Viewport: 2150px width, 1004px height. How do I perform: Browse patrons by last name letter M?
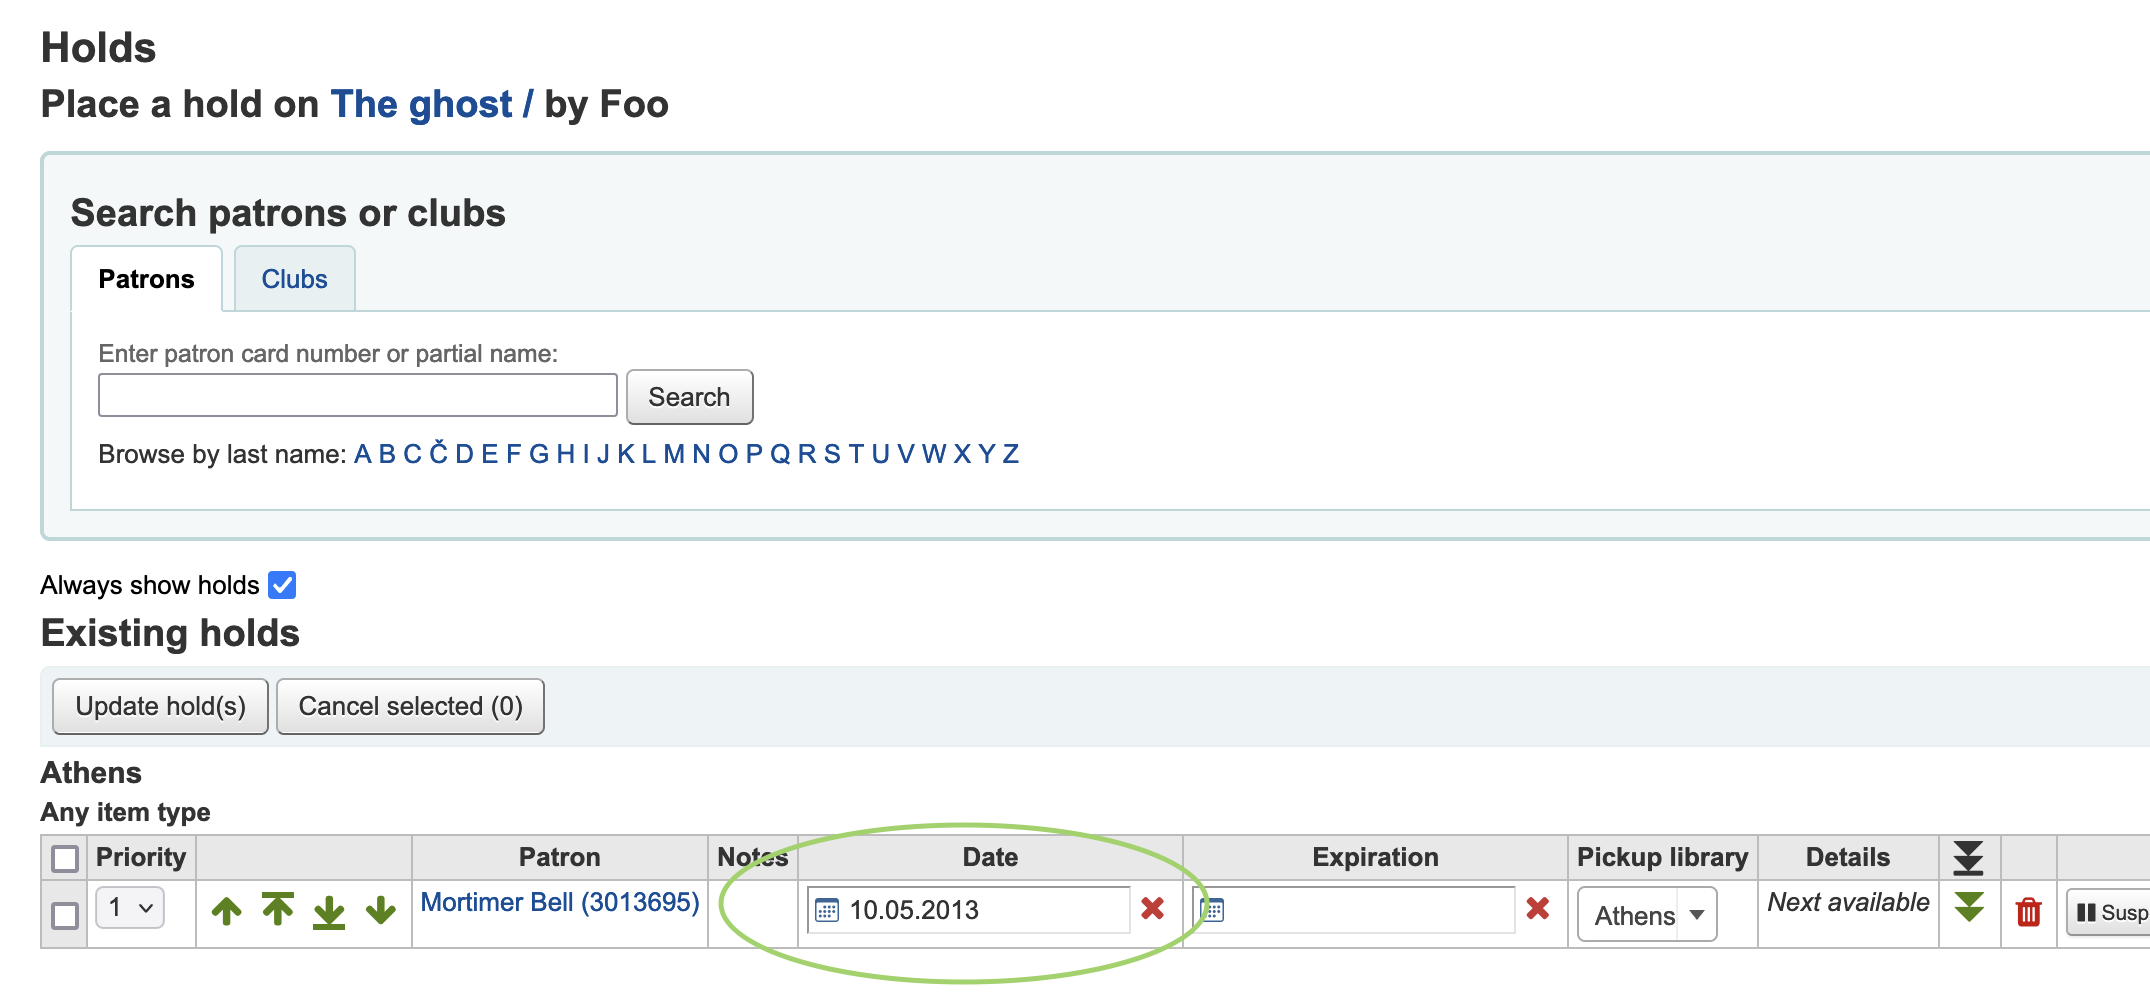673,454
